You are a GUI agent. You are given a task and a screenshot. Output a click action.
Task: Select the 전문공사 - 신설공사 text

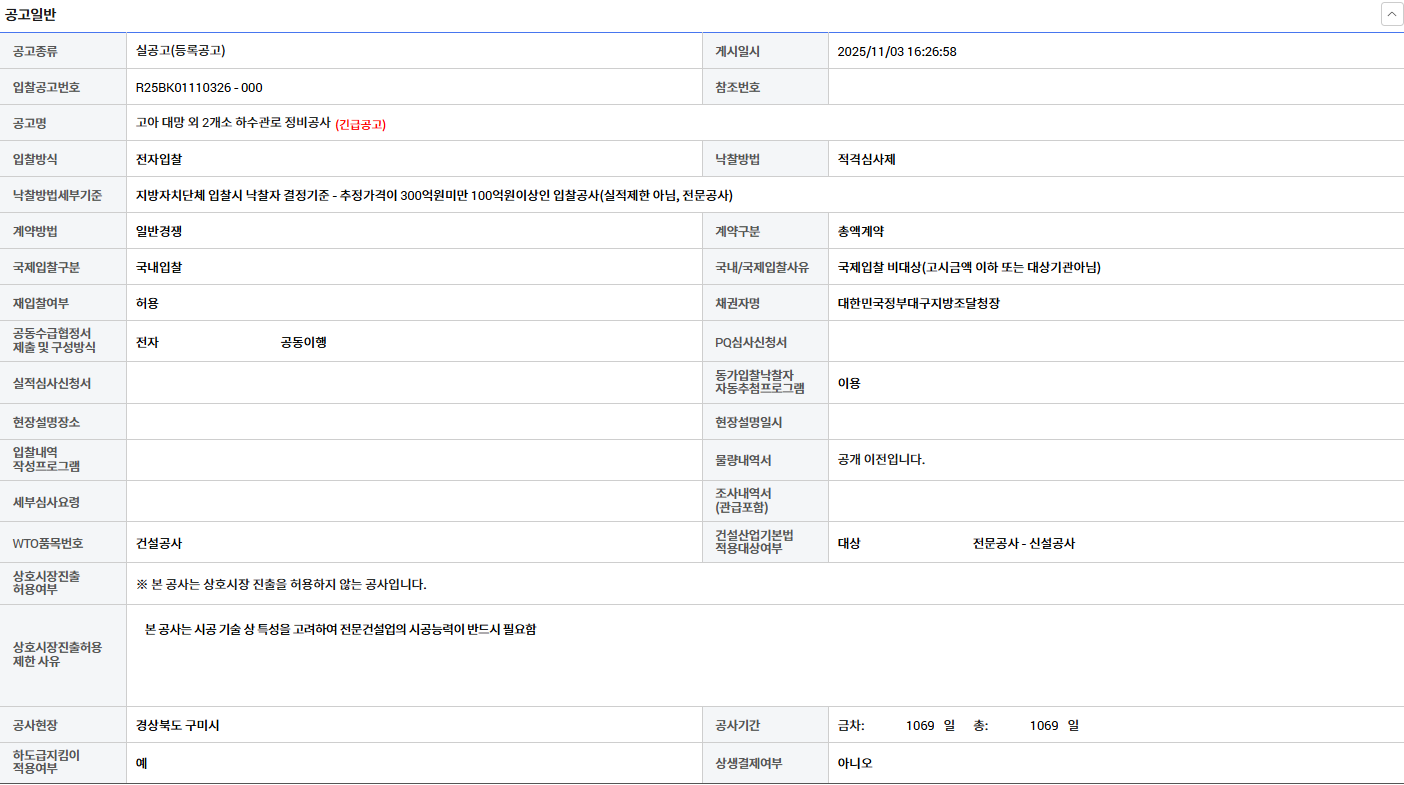[1023, 543]
